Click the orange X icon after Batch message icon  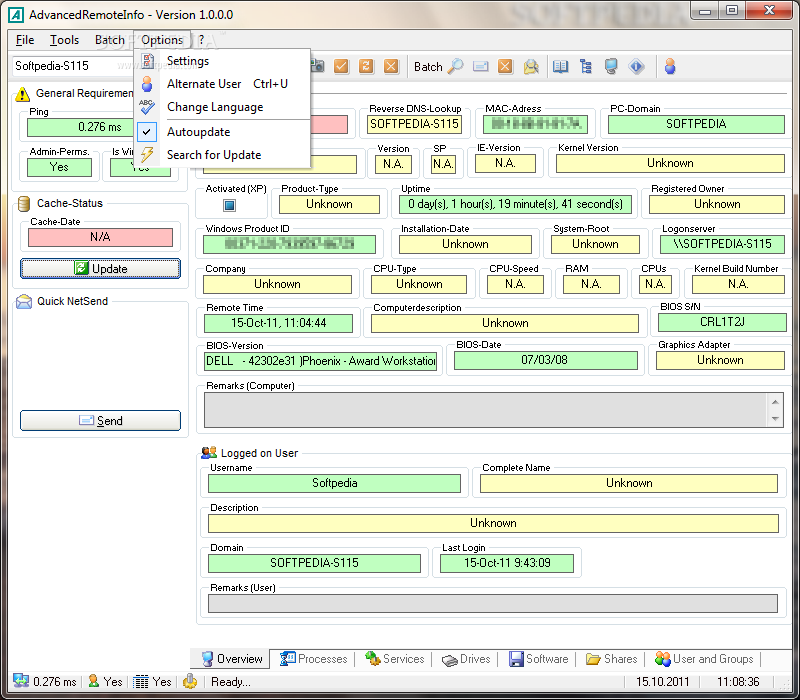[x=505, y=66]
